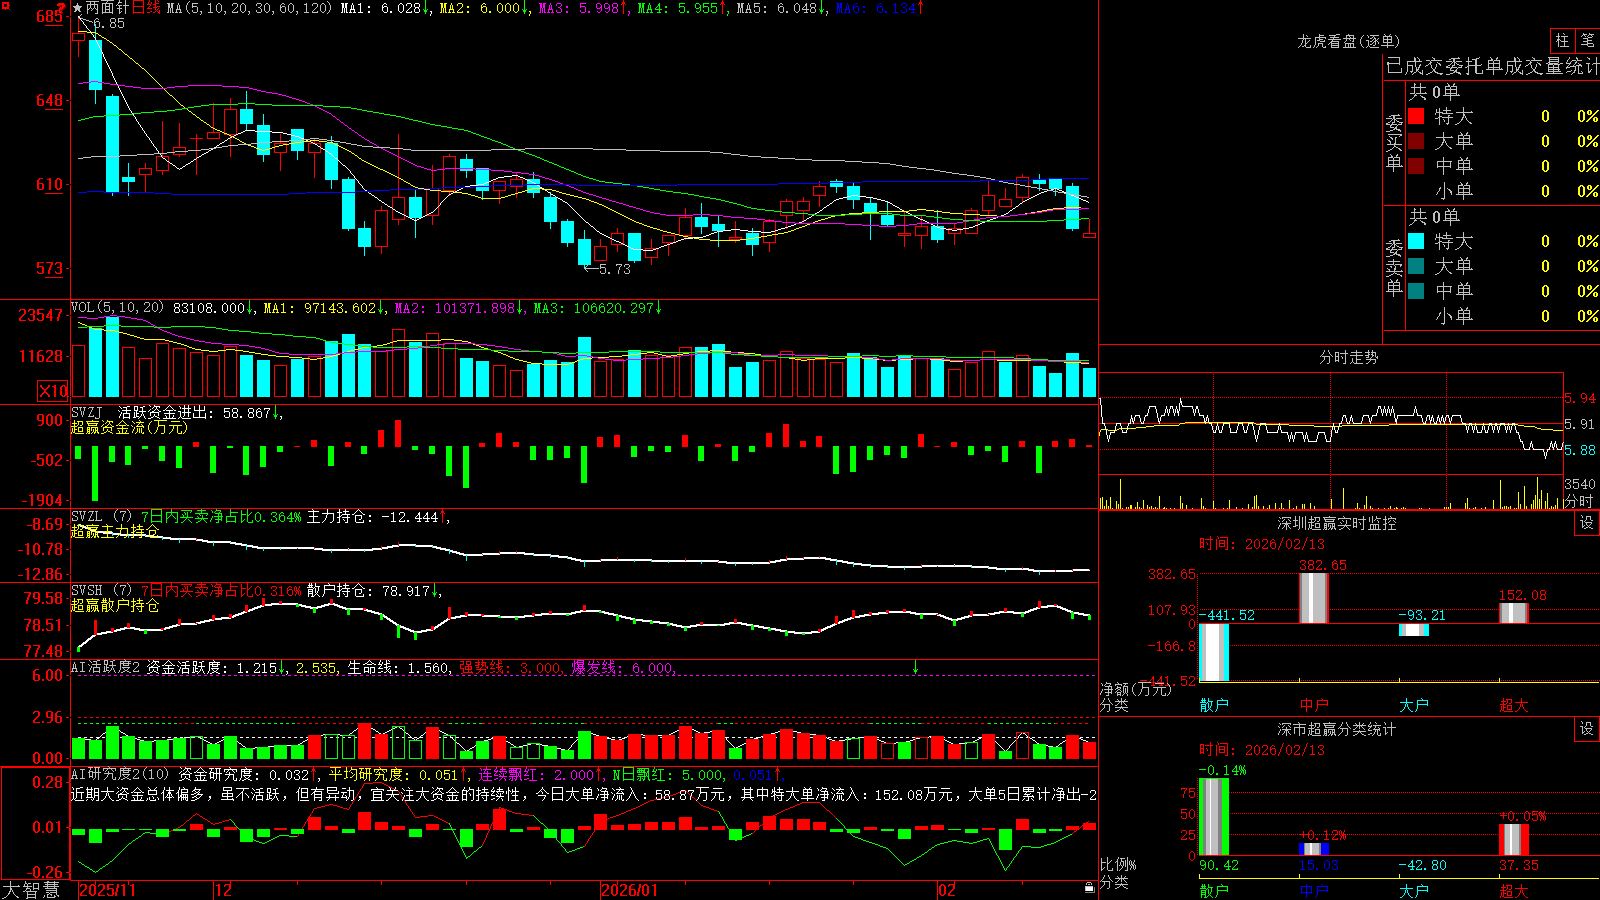Image resolution: width=1600 pixels, height=900 pixels.
Task: Select the 龙虎看盘(逐单) panel title
Action: point(1348,41)
